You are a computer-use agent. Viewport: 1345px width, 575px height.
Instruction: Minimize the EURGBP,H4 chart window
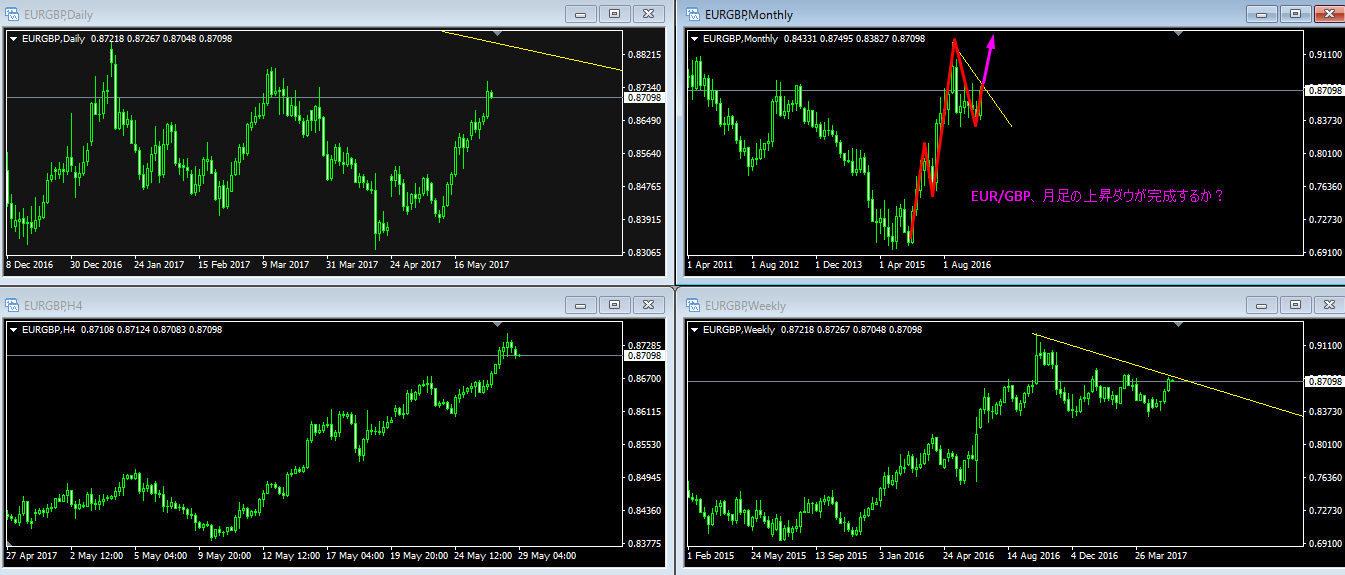click(x=580, y=305)
